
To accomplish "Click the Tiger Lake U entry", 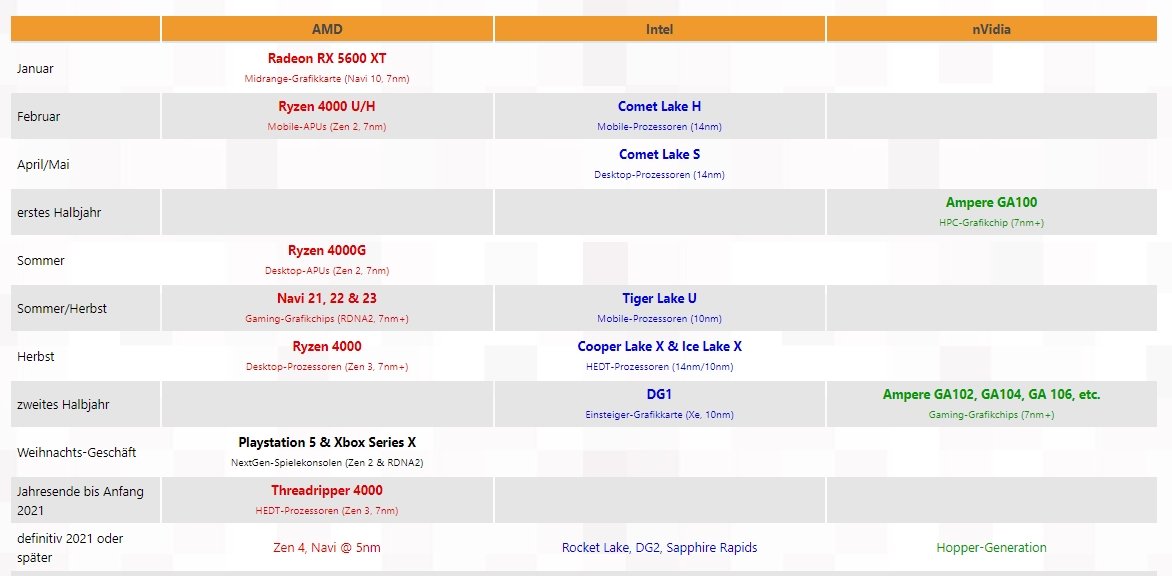I will [659, 298].
